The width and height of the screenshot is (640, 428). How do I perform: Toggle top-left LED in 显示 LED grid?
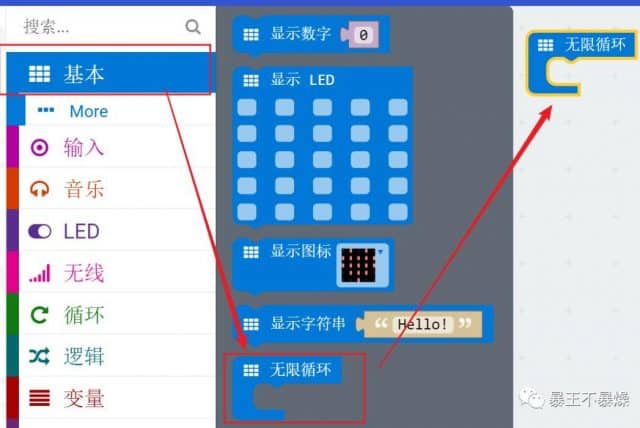pyautogui.click(x=247, y=107)
